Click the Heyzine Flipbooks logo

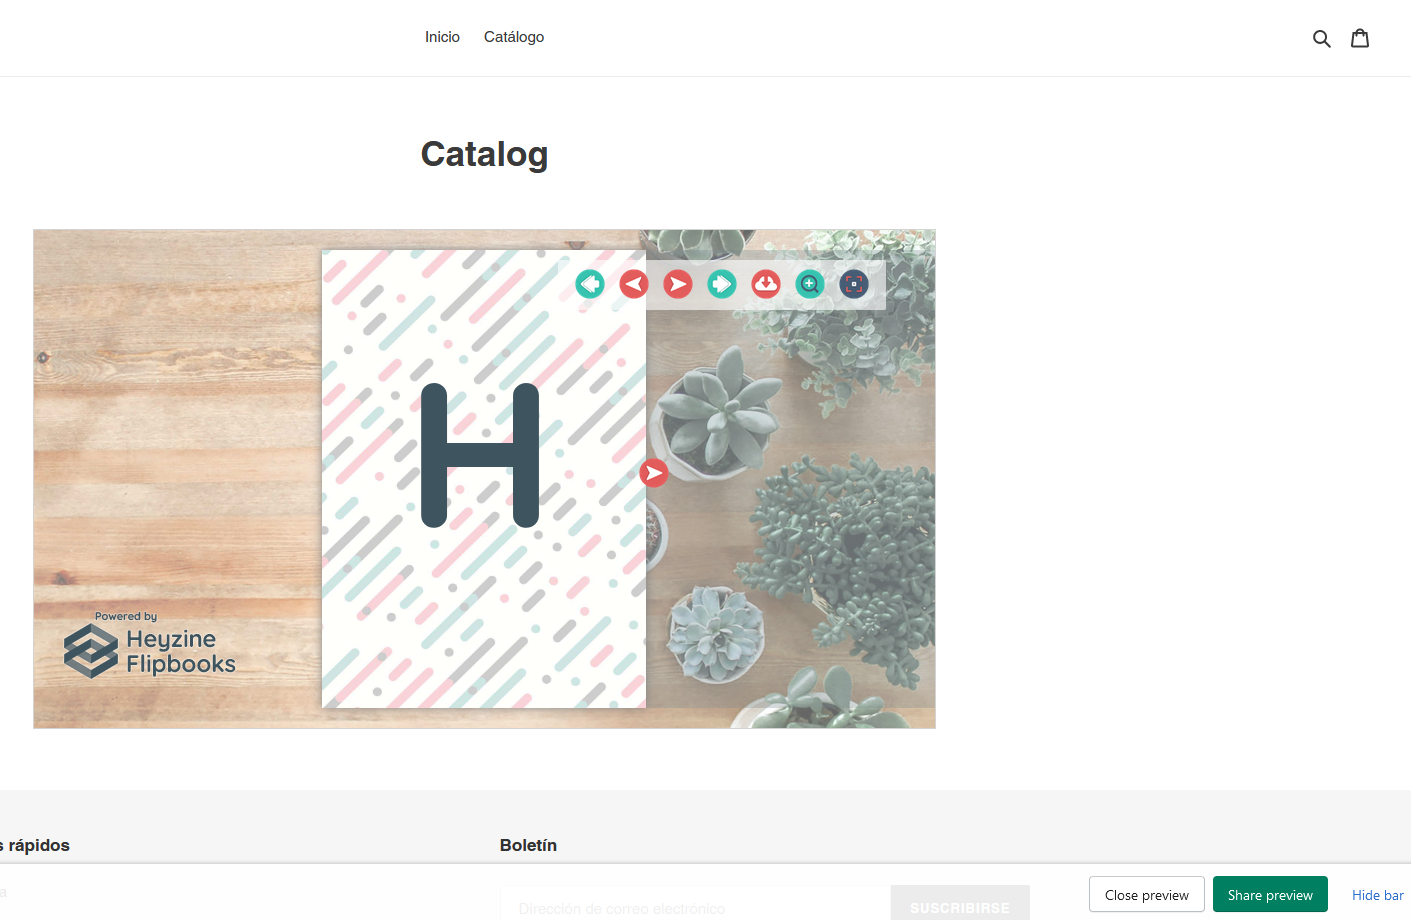point(149,649)
